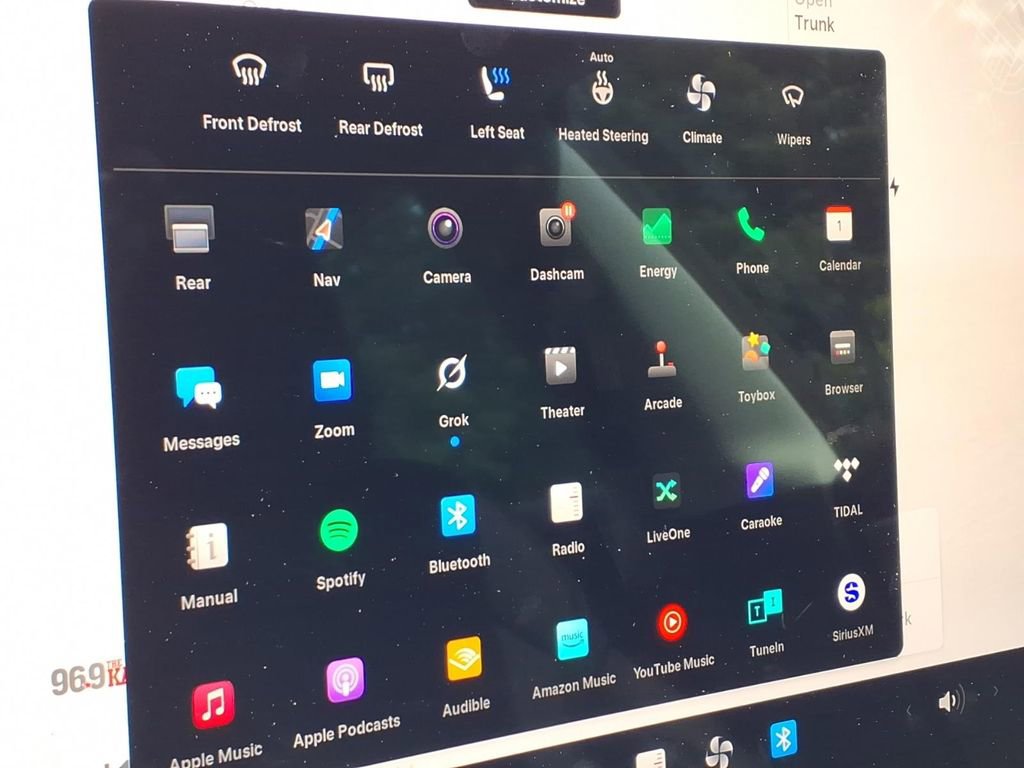Image resolution: width=1024 pixels, height=768 pixels.
Task: Tap the volume speaker icon in bottom bar
Action: (x=951, y=702)
